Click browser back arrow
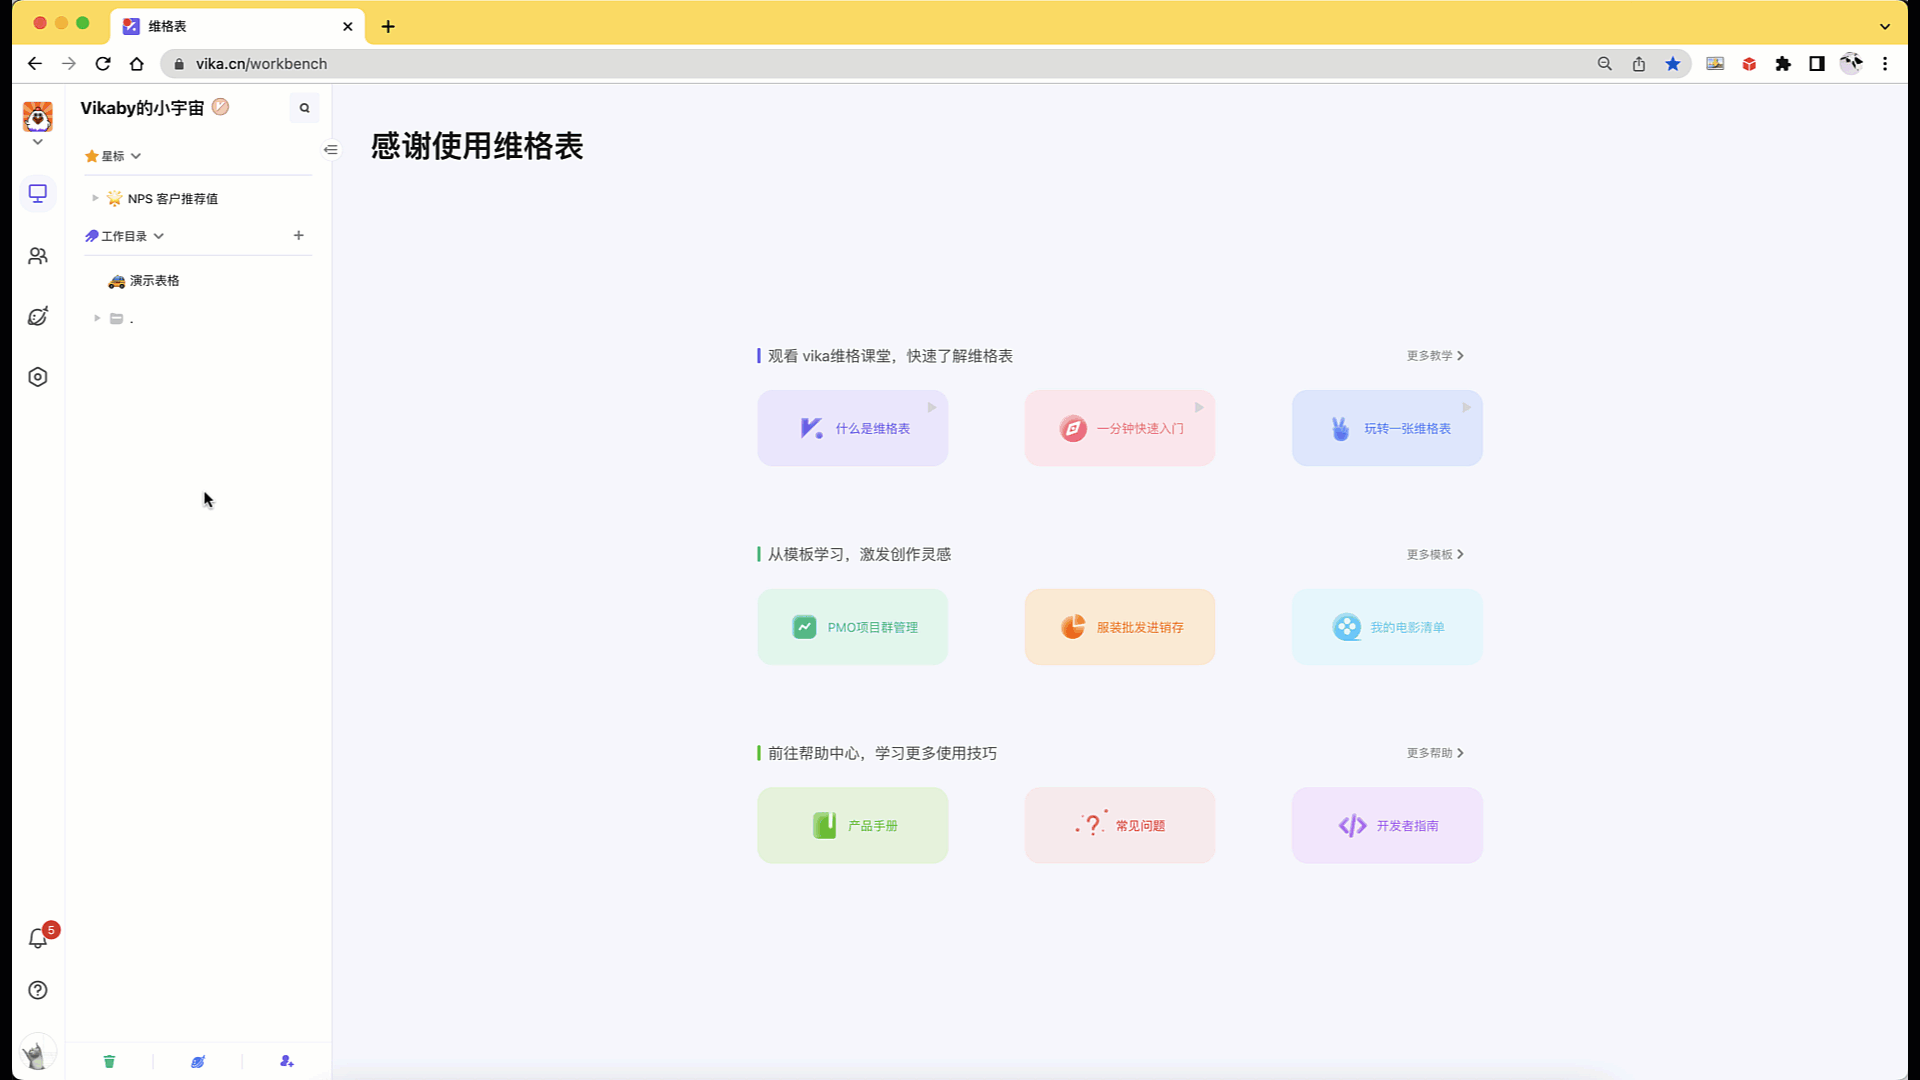The height and width of the screenshot is (1080, 1920). point(35,63)
